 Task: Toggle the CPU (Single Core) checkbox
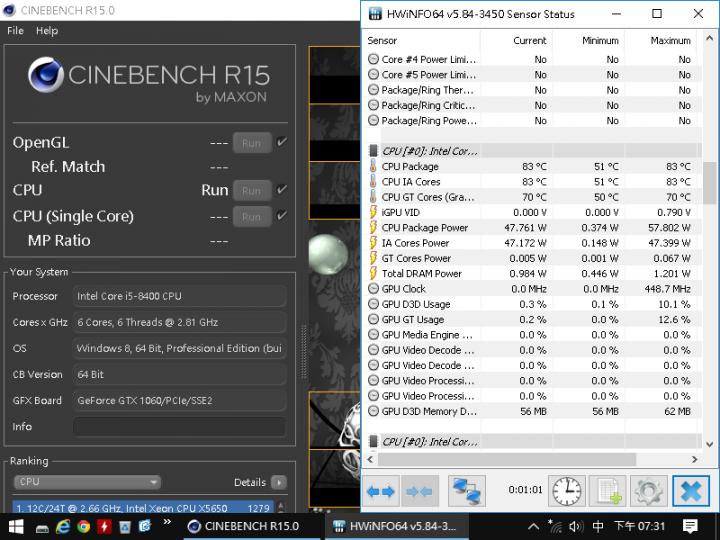[282, 216]
